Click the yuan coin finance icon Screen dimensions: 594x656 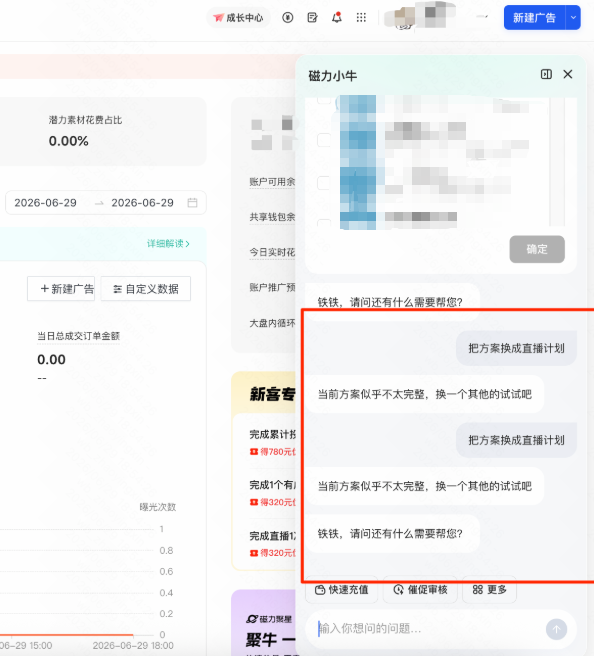click(287, 18)
